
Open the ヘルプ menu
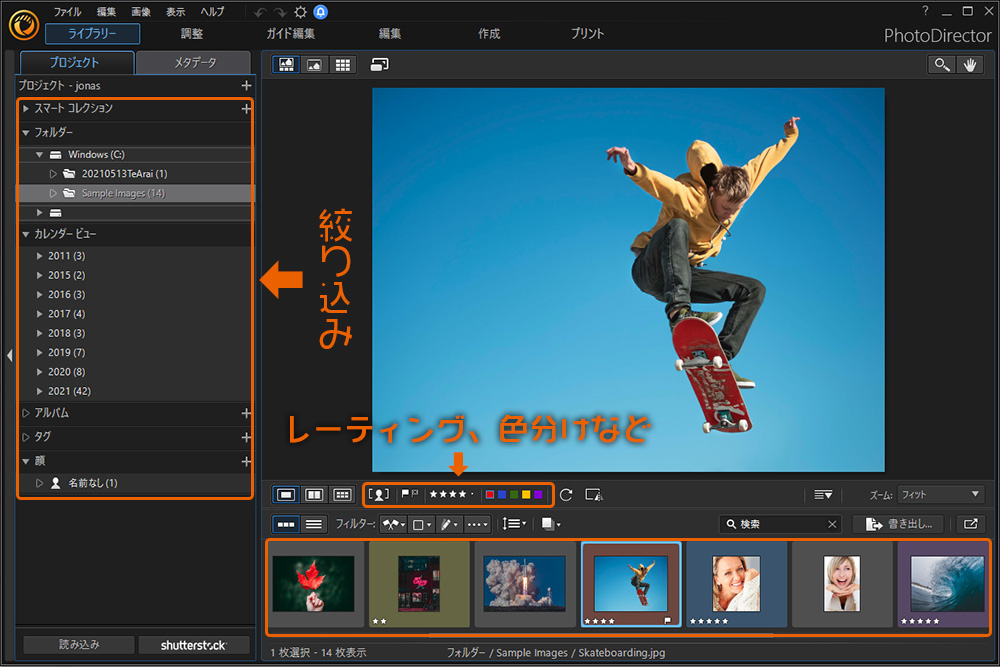pyautogui.click(x=212, y=11)
